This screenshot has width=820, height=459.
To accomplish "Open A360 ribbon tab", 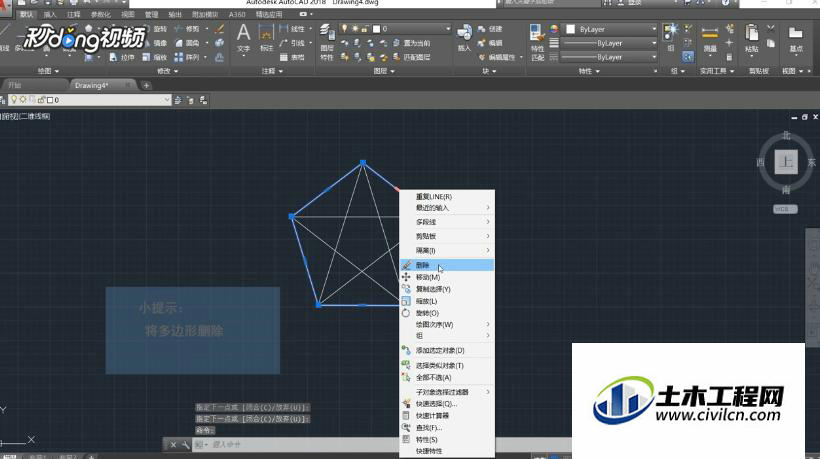I will [237, 14].
